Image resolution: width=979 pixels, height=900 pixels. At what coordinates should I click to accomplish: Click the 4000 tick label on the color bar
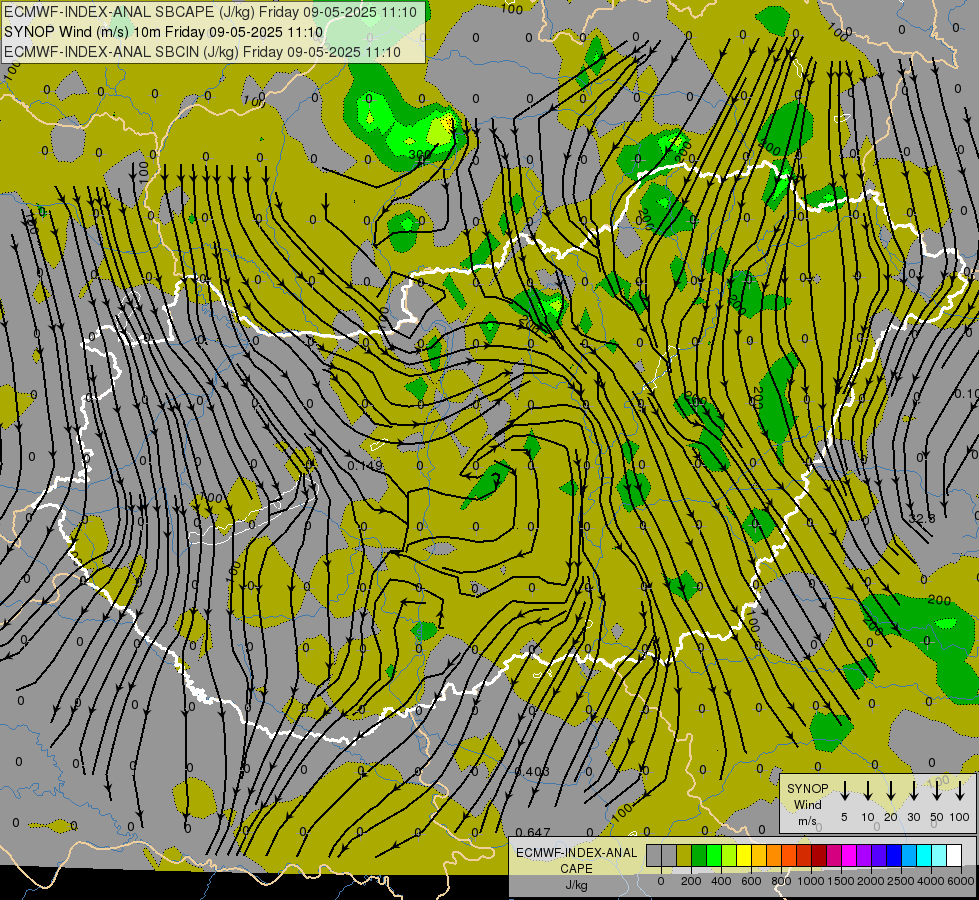(931, 881)
